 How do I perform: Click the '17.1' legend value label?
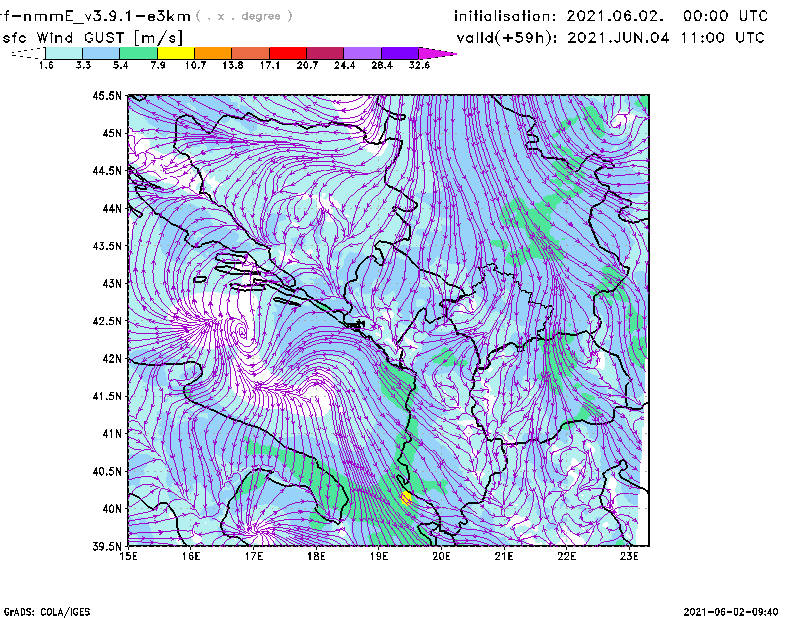click(x=270, y=65)
